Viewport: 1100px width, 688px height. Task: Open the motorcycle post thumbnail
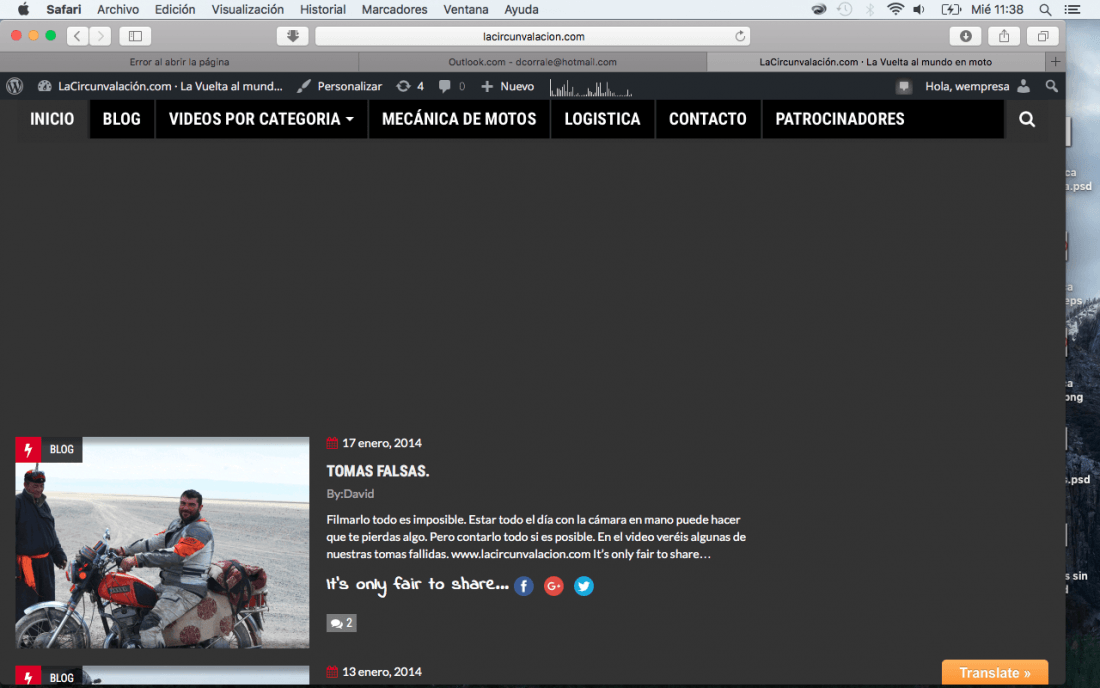(162, 543)
